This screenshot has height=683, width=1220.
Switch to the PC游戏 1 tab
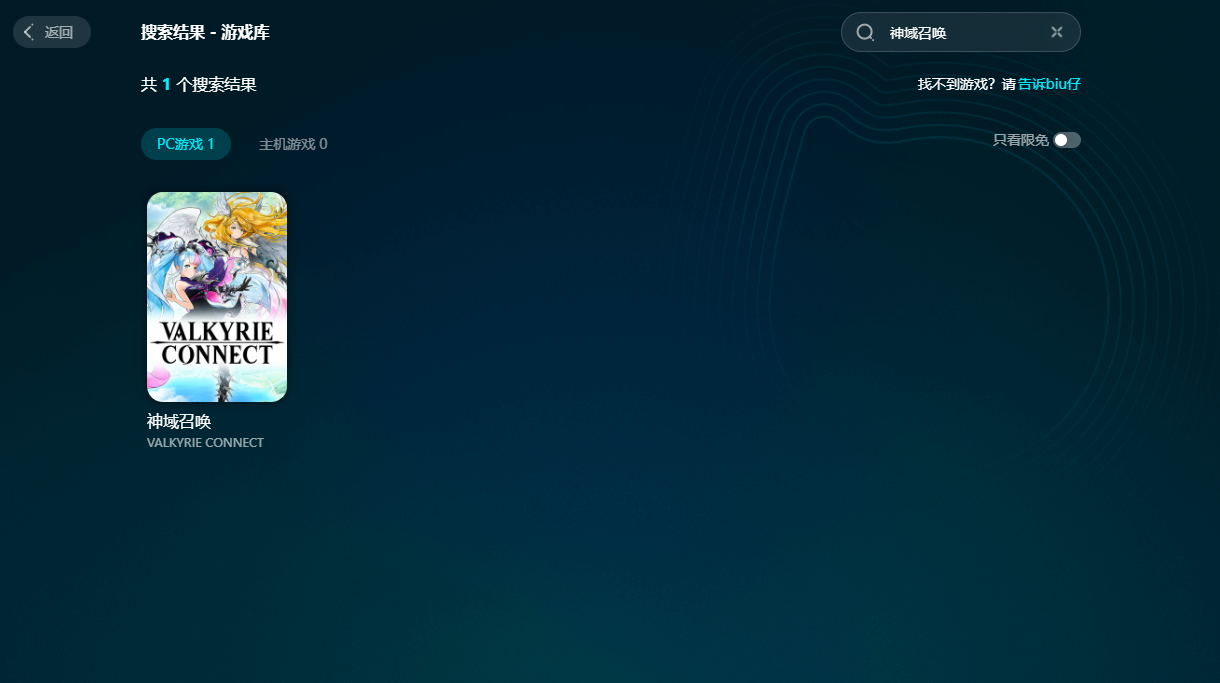pos(186,144)
